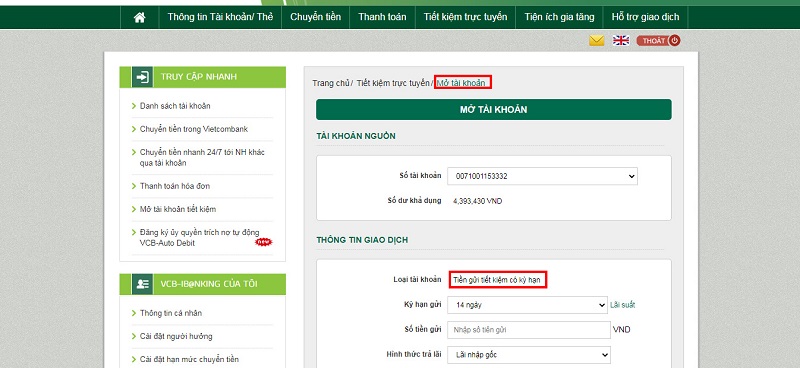Click the arrow beside Danh sách tài khoản
Image resolution: width=800 pixels, height=368 pixels.
coord(134,106)
